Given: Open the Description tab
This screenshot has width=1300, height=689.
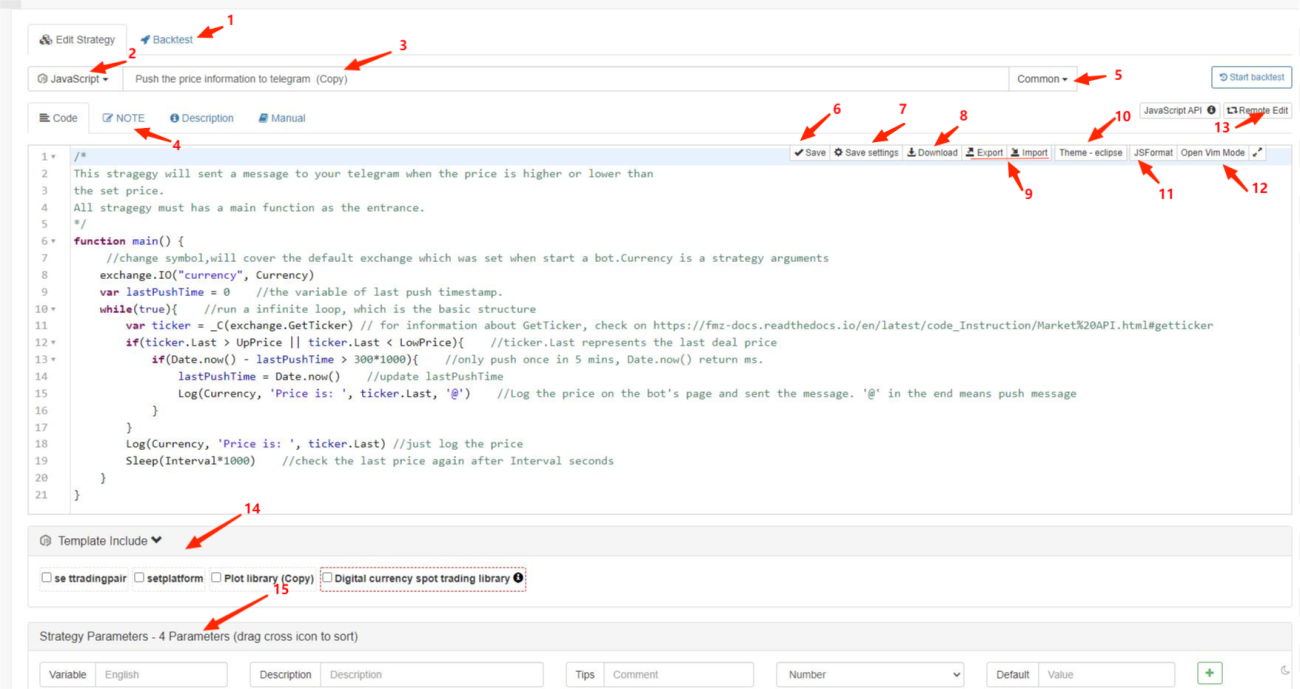Looking at the screenshot, I should point(202,118).
